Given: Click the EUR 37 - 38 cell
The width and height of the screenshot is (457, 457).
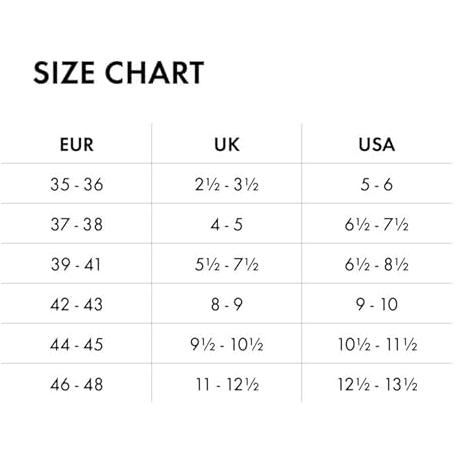Looking at the screenshot, I should pos(76,224).
